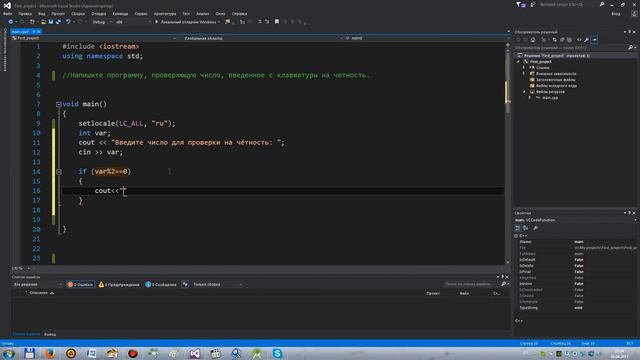Click the property pages wrench in Properties panel
This screenshot has width=640, height=360.
pos(536,228)
